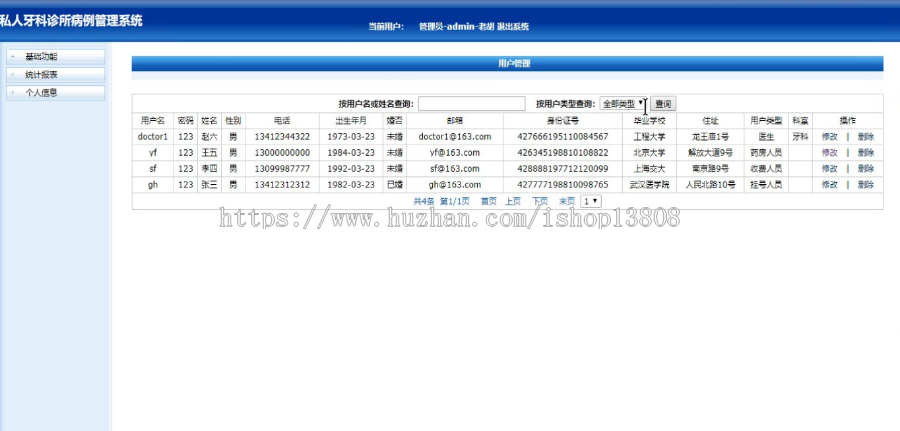Viewport: 900px width, 431px height.
Task: Click ID number 428888197712120099
Action: click(562, 169)
